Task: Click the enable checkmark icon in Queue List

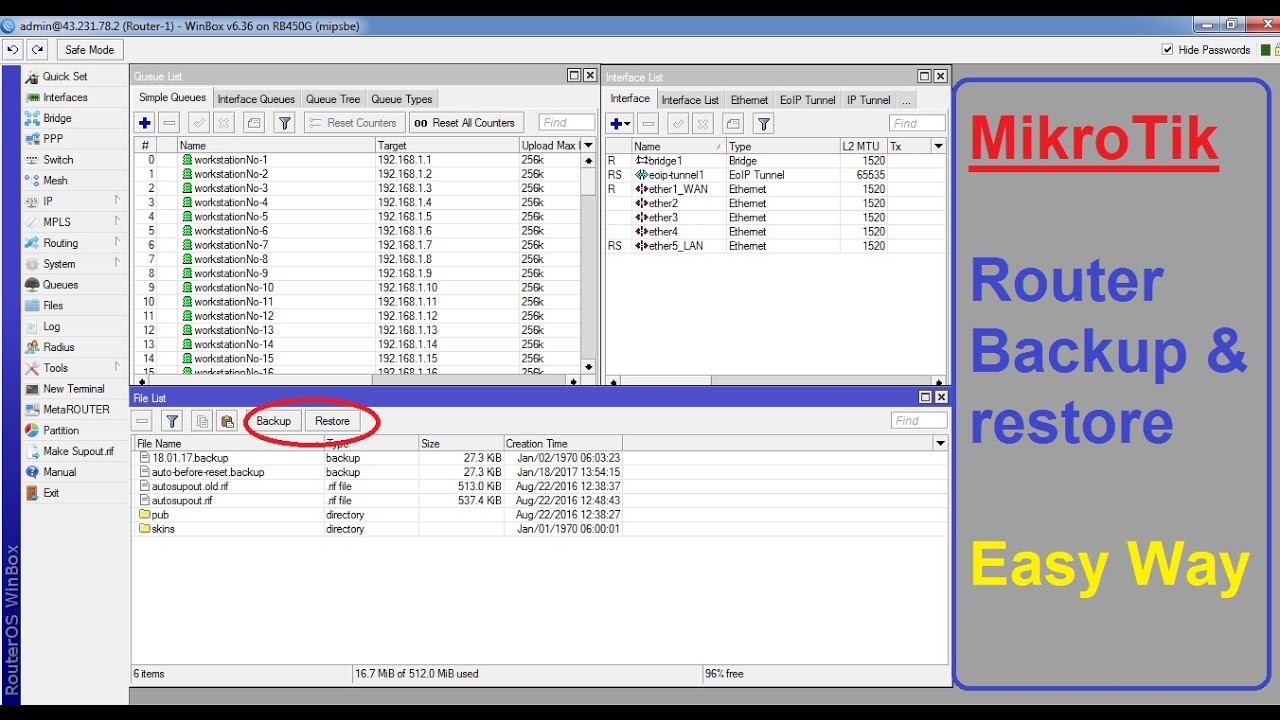Action: pyautogui.click(x=199, y=123)
